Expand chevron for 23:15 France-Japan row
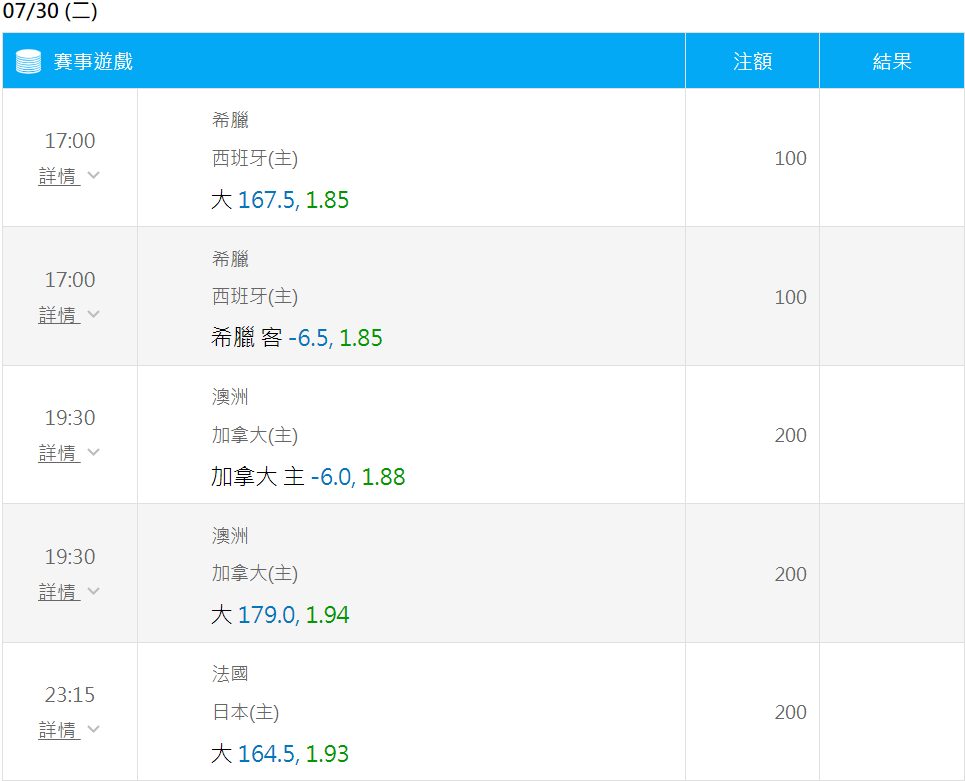This screenshot has width=965, height=781. tap(94, 729)
